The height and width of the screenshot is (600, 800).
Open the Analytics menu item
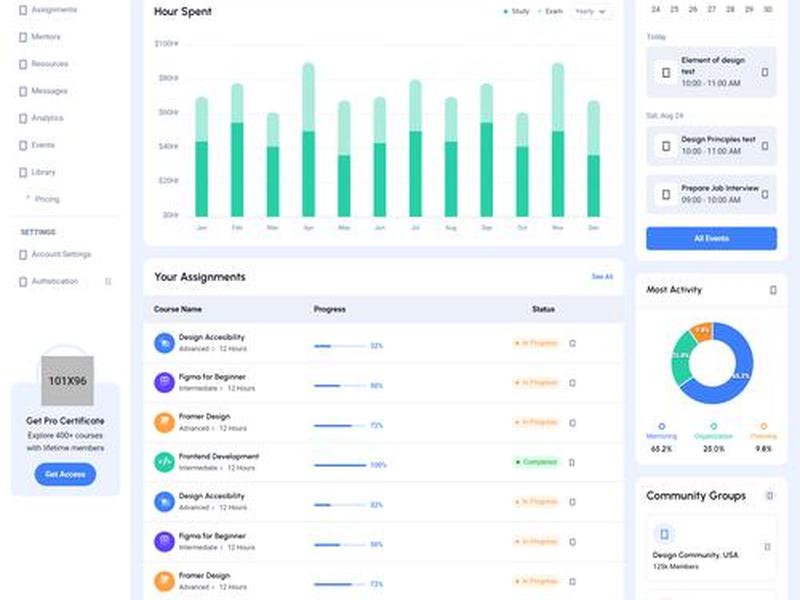(x=47, y=118)
